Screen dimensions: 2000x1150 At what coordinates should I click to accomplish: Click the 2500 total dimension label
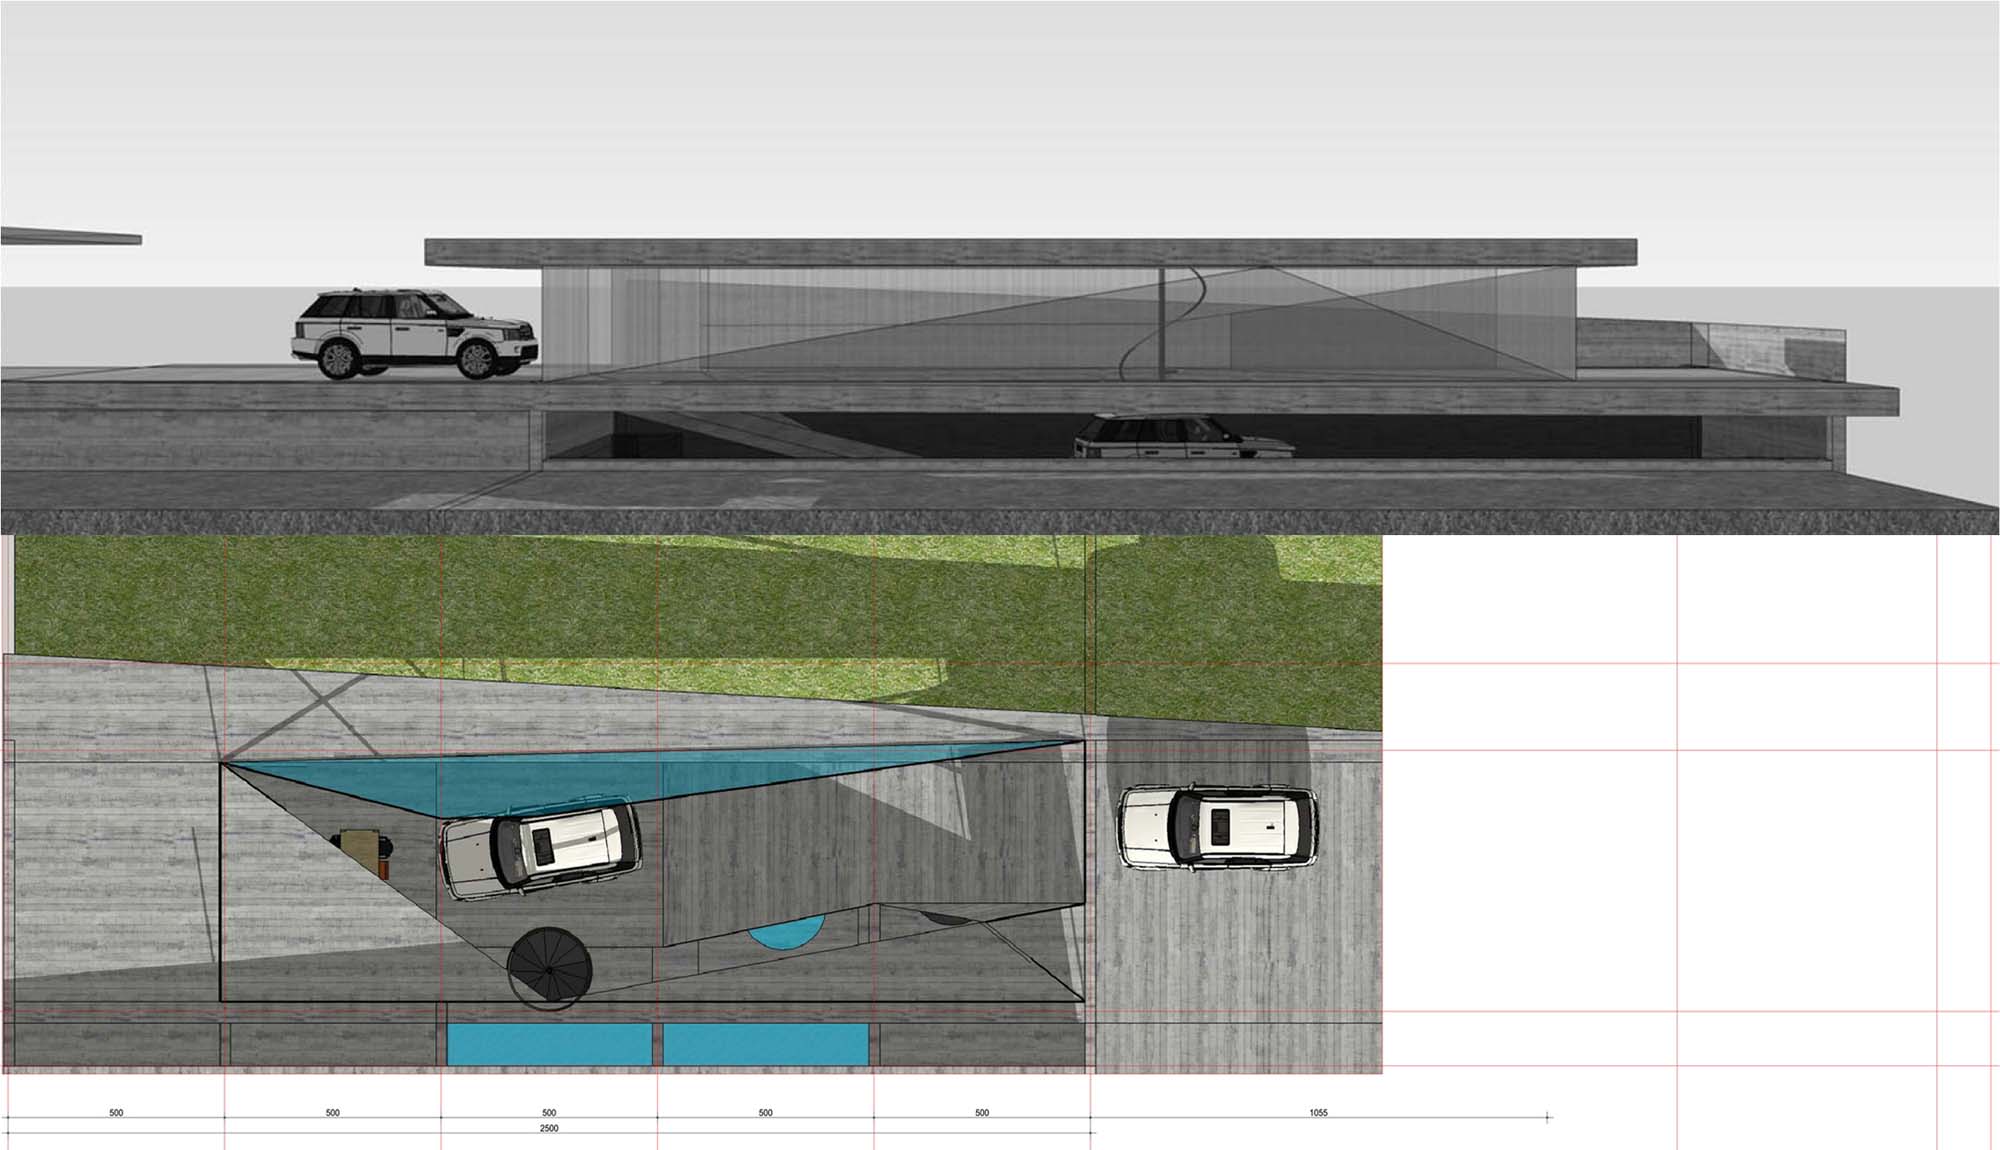tap(549, 1128)
